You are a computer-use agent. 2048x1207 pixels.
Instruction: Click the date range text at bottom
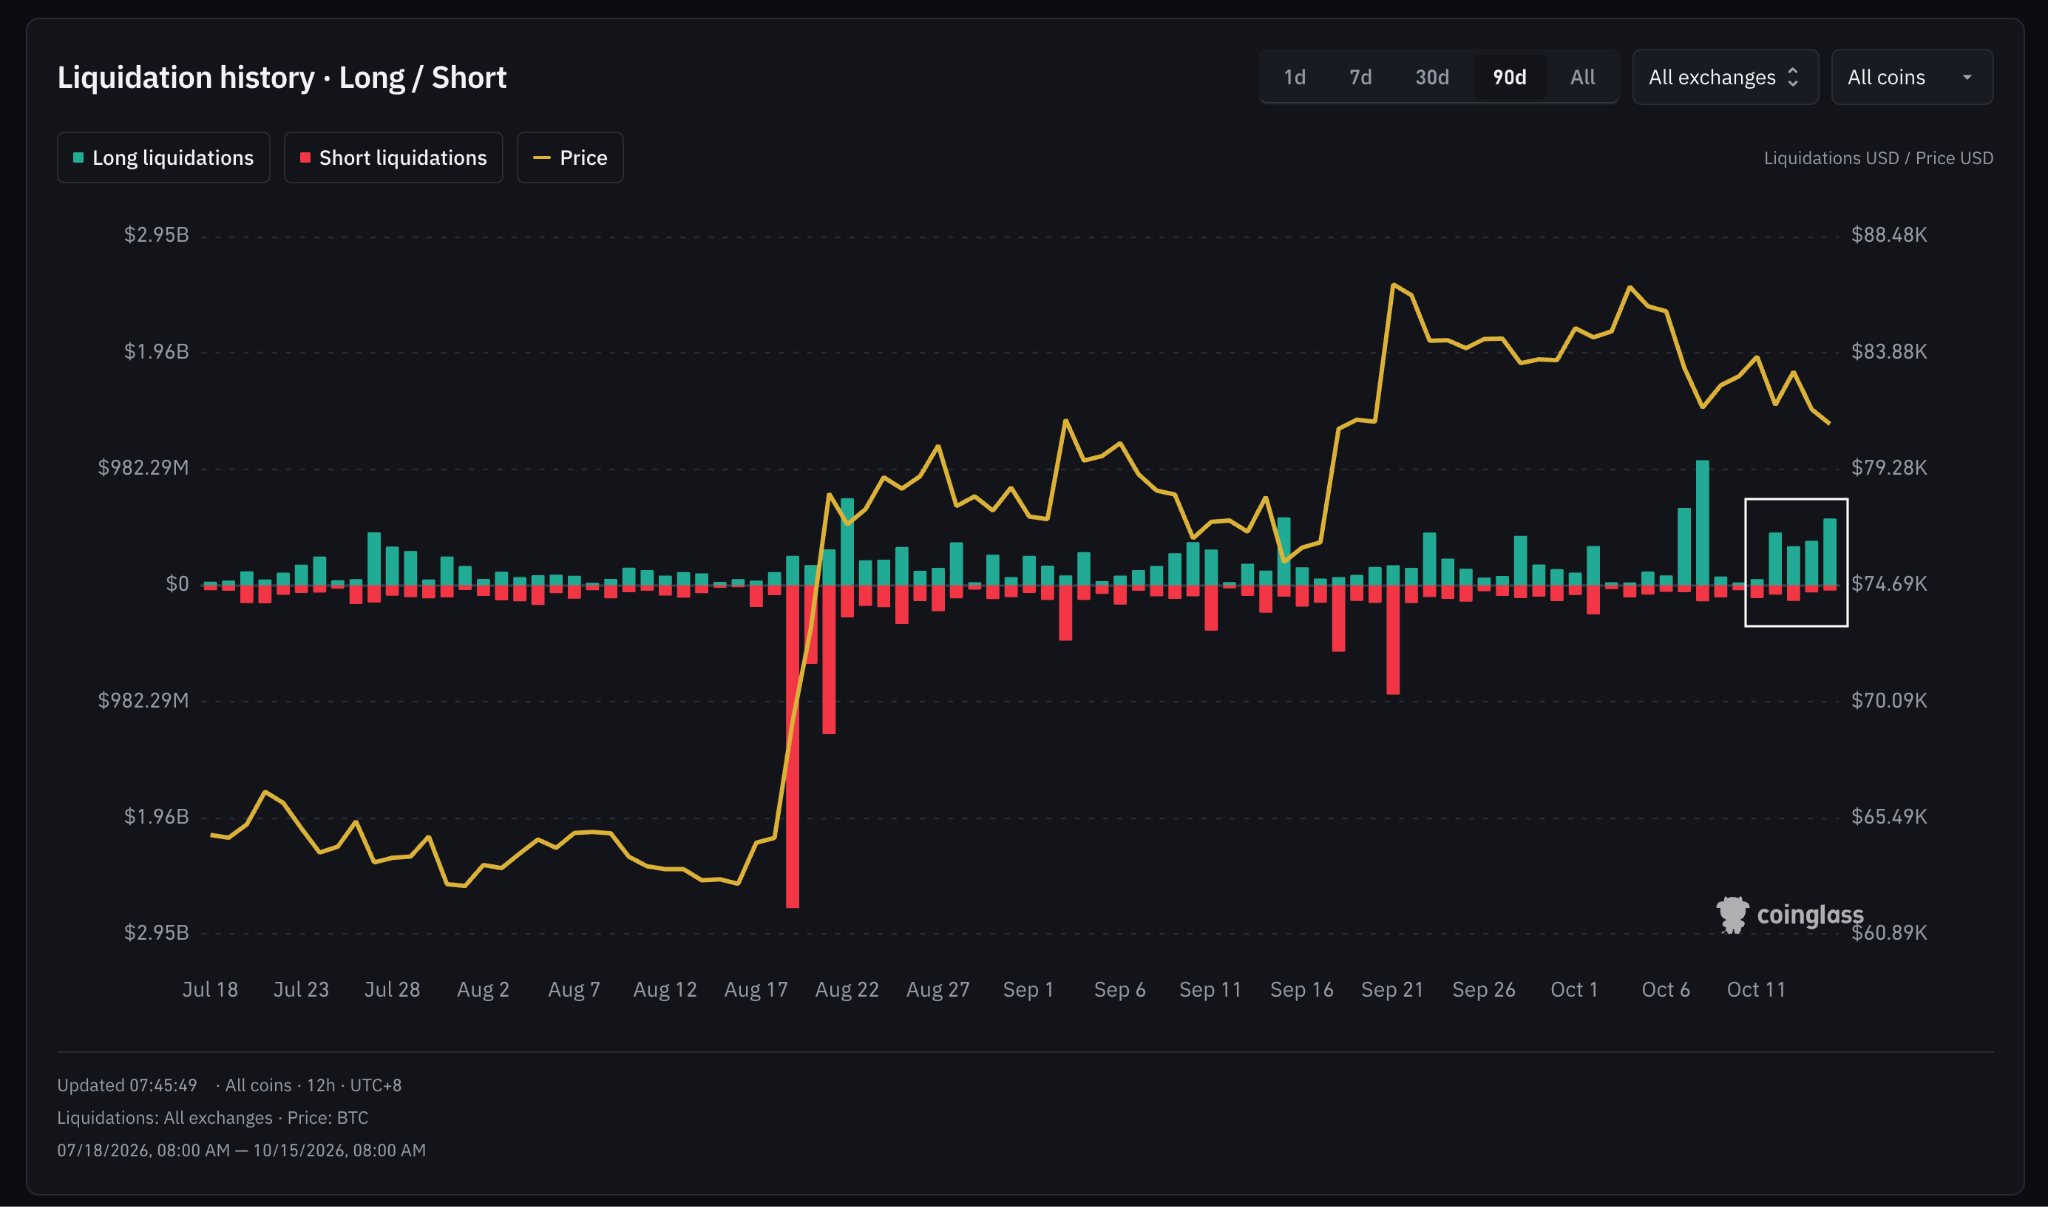(x=241, y=1150)
